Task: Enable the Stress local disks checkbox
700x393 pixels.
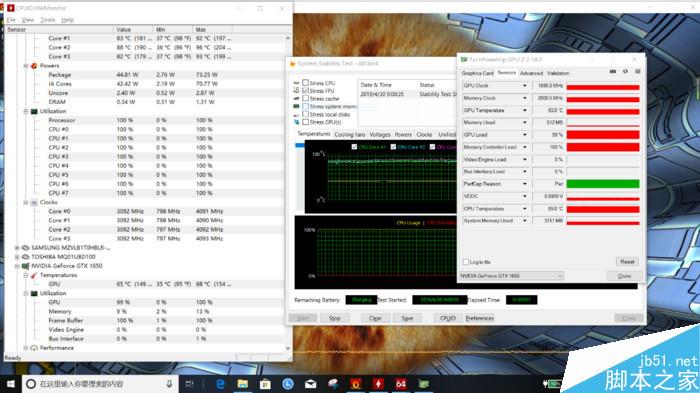Action: [305, 114]
